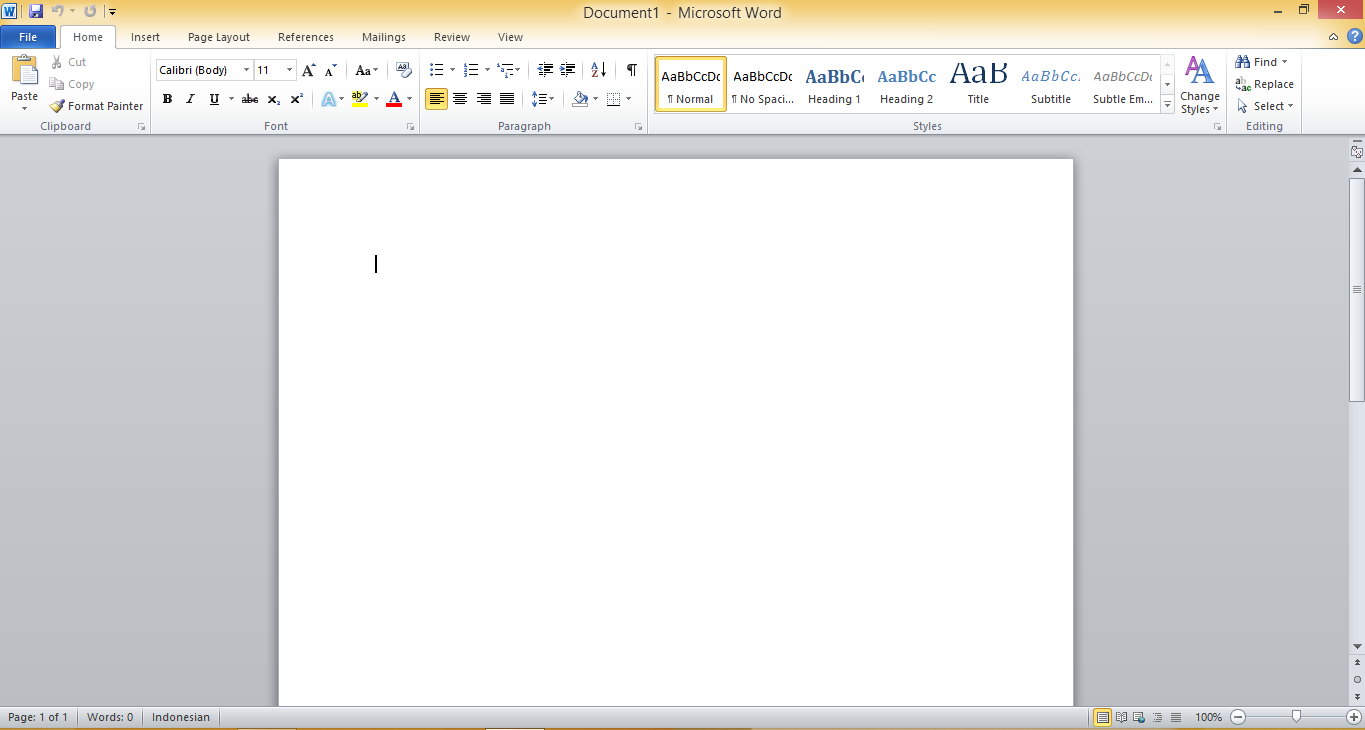Select center text alignment

click(460, 98)
